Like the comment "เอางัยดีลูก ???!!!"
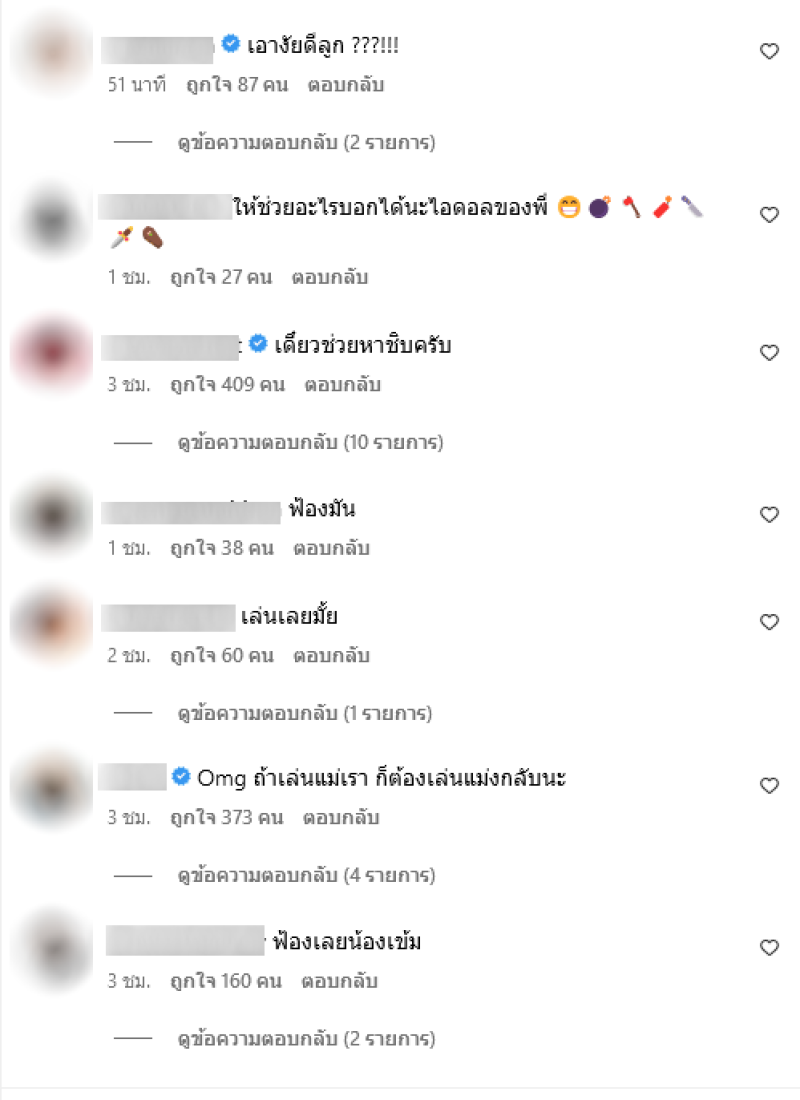800x1100 pixels. click(x=769, y=51)
